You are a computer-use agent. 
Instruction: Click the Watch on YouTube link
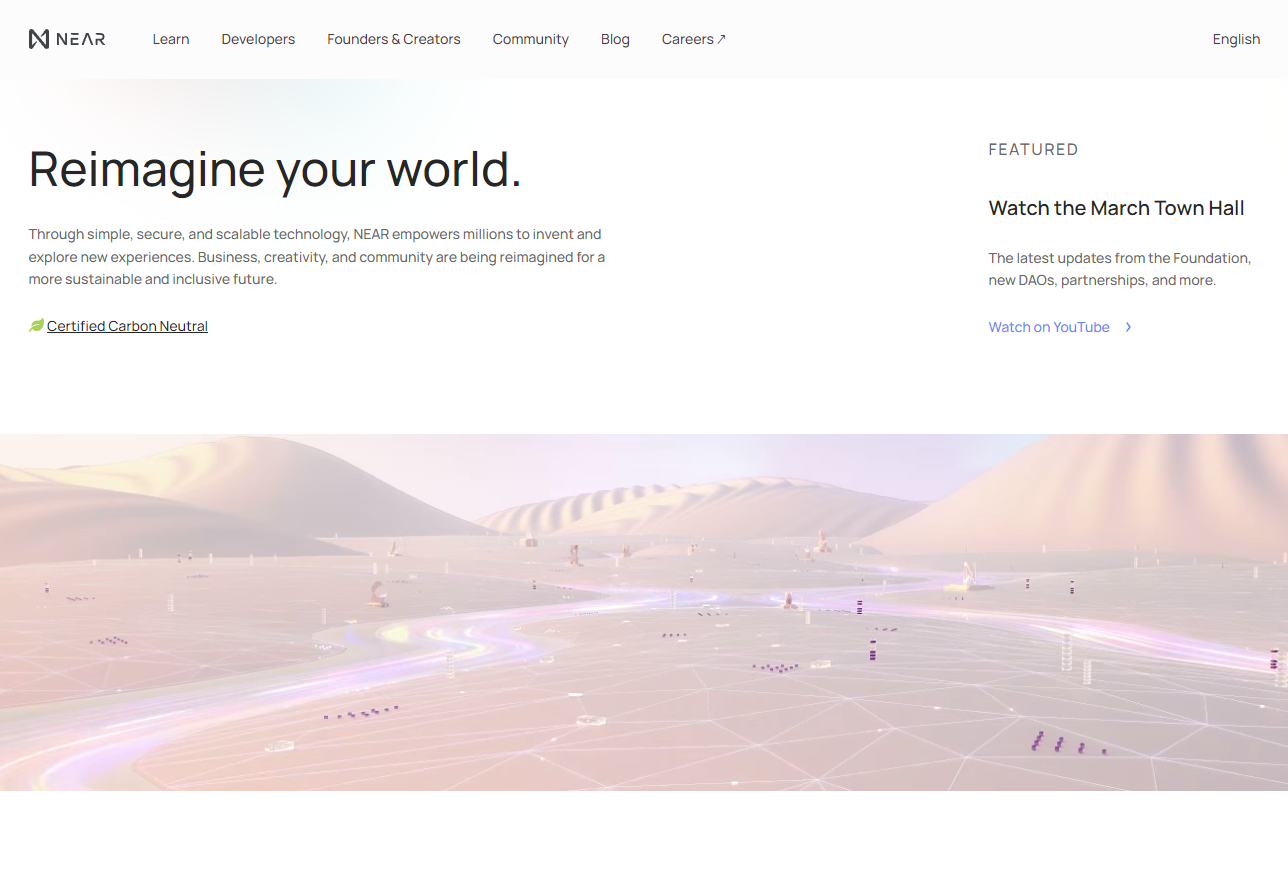tap(1049, 327)
